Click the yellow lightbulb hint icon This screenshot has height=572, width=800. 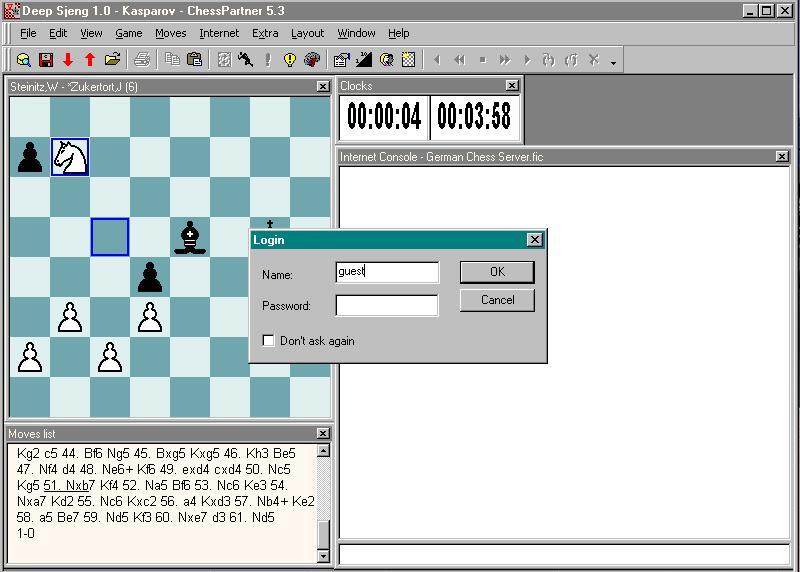click(290, 60)
